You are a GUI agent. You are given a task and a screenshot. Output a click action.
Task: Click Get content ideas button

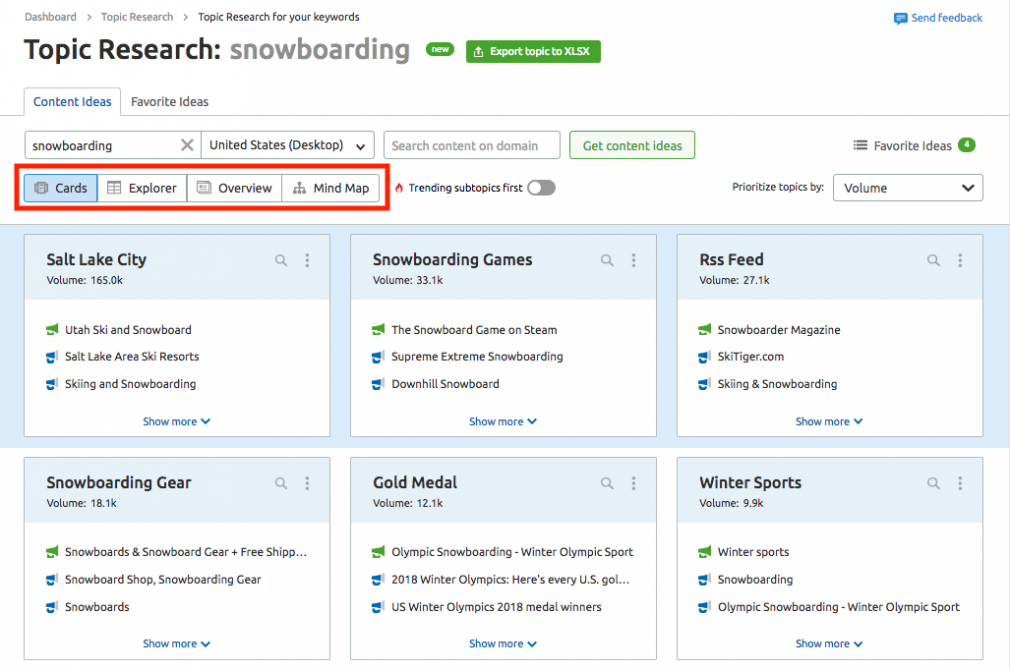632,146
